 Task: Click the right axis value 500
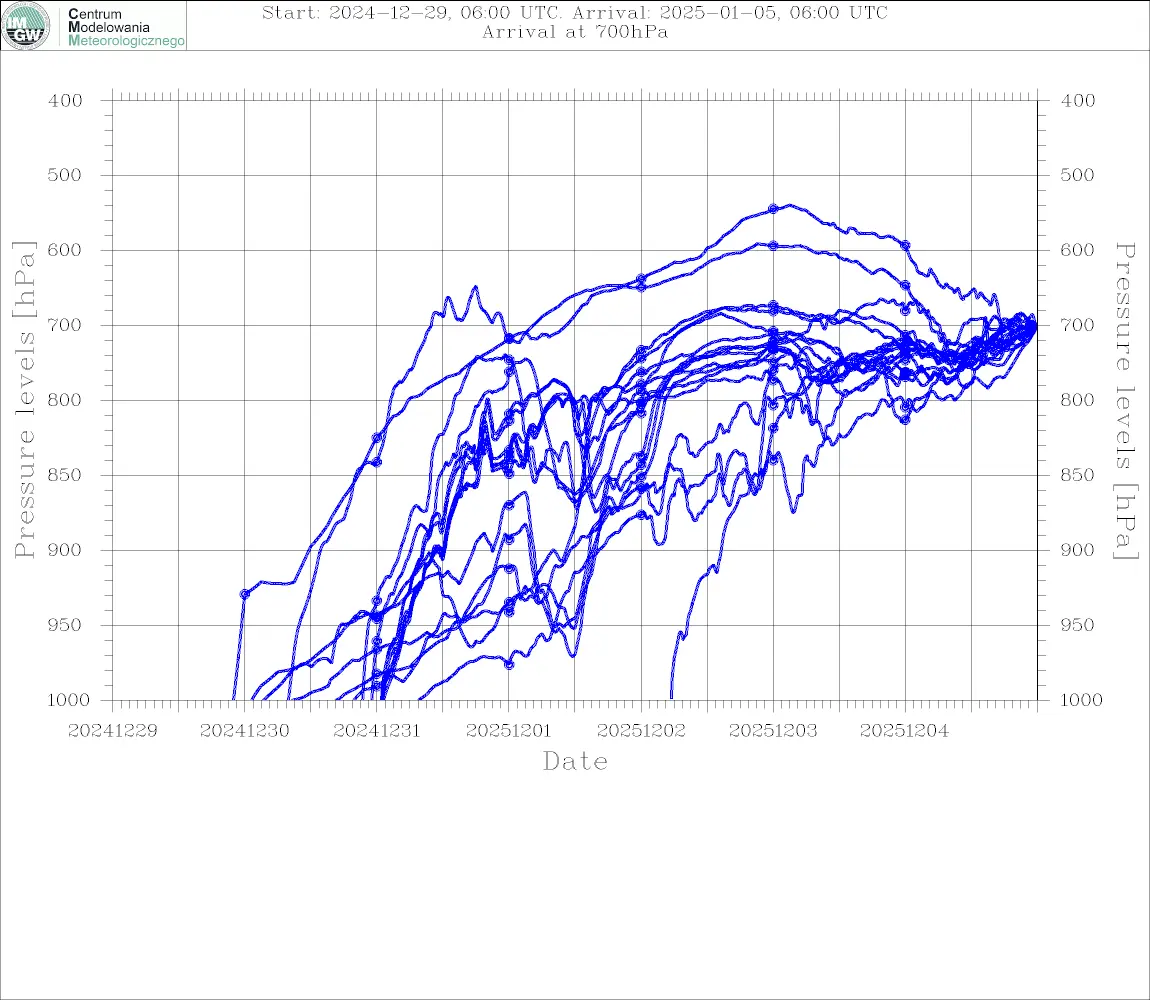click(x=1078, y=175)
